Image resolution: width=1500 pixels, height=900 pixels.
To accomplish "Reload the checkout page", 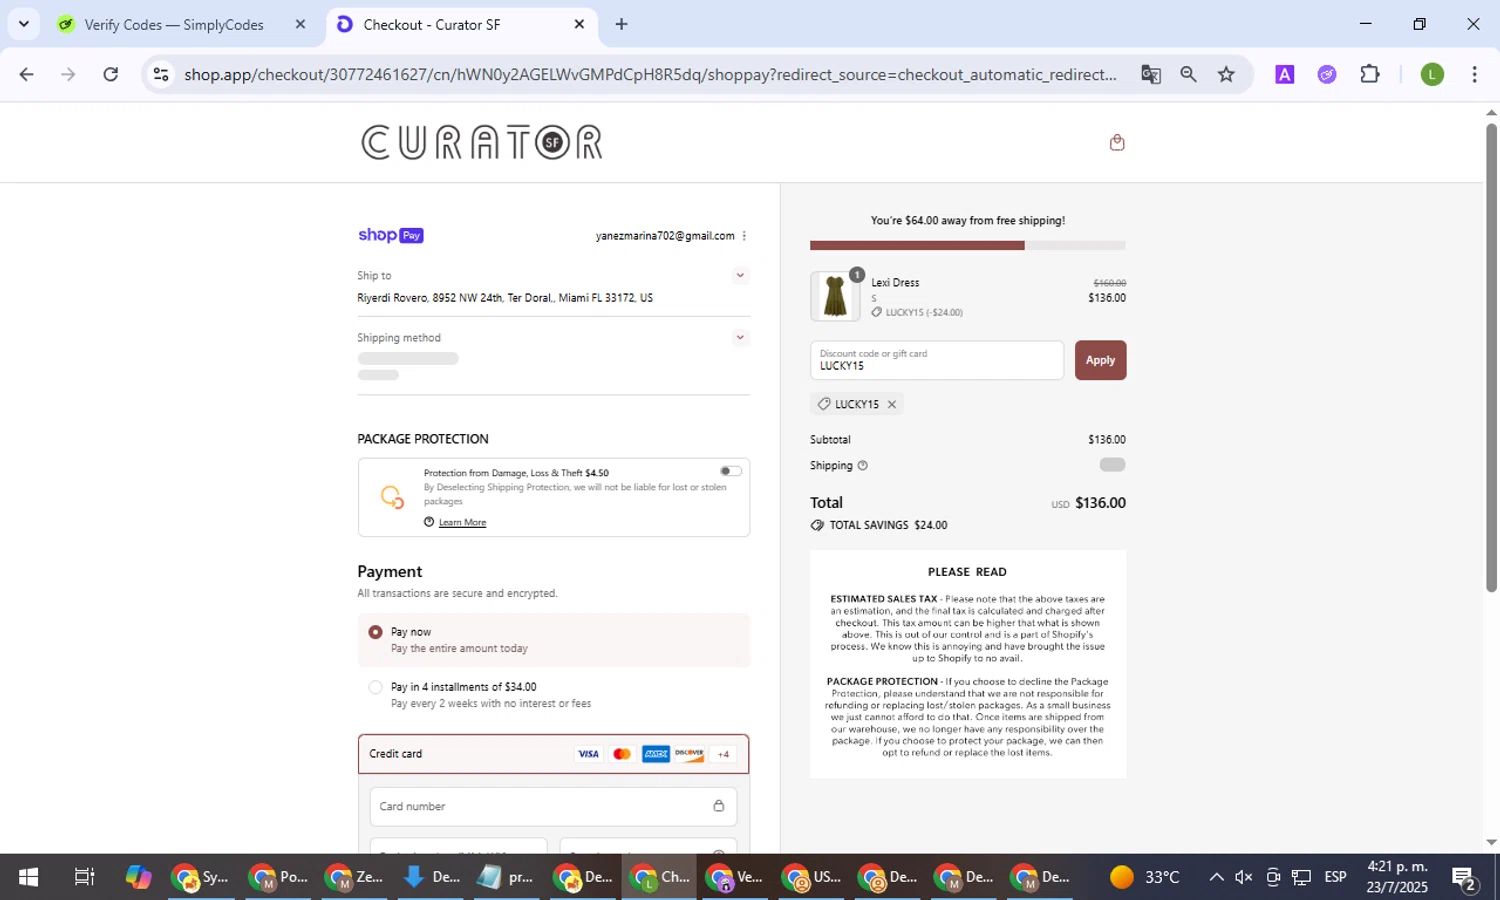I will pos(111,74).
